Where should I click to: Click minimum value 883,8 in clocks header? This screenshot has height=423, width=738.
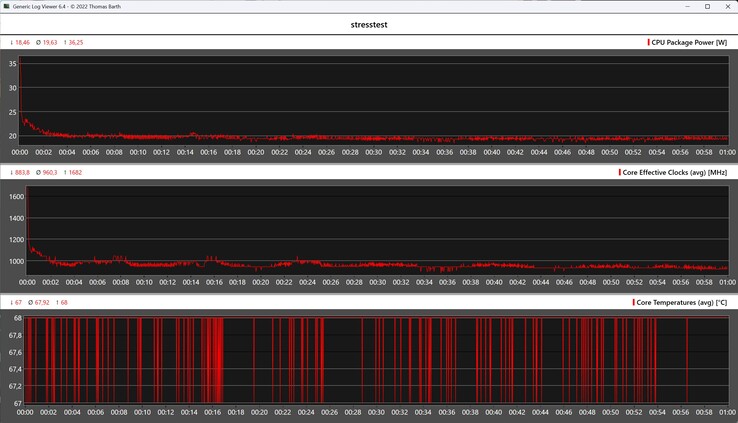20,173
